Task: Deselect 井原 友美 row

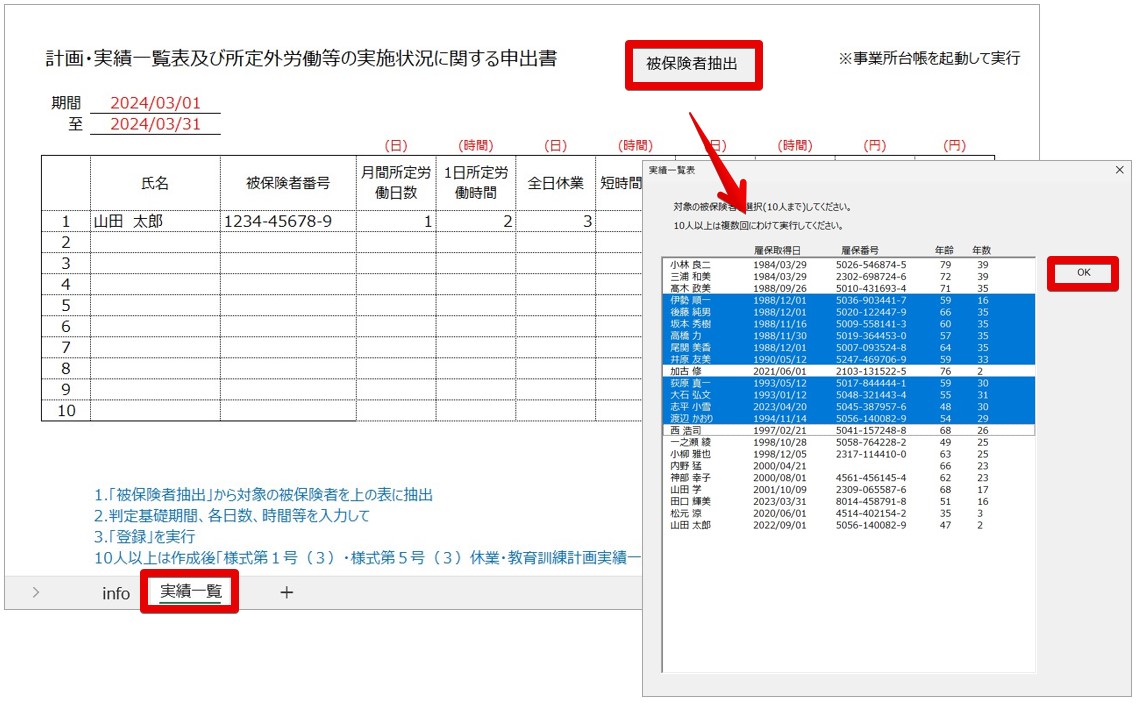Action: [848, 359]
